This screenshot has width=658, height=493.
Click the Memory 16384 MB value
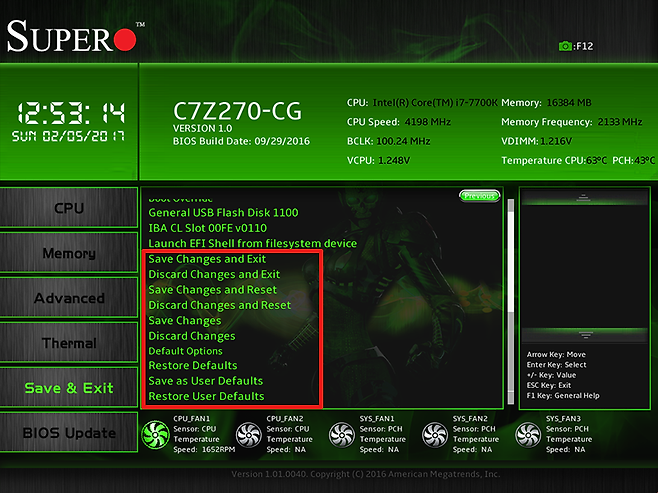coord(569,103)
